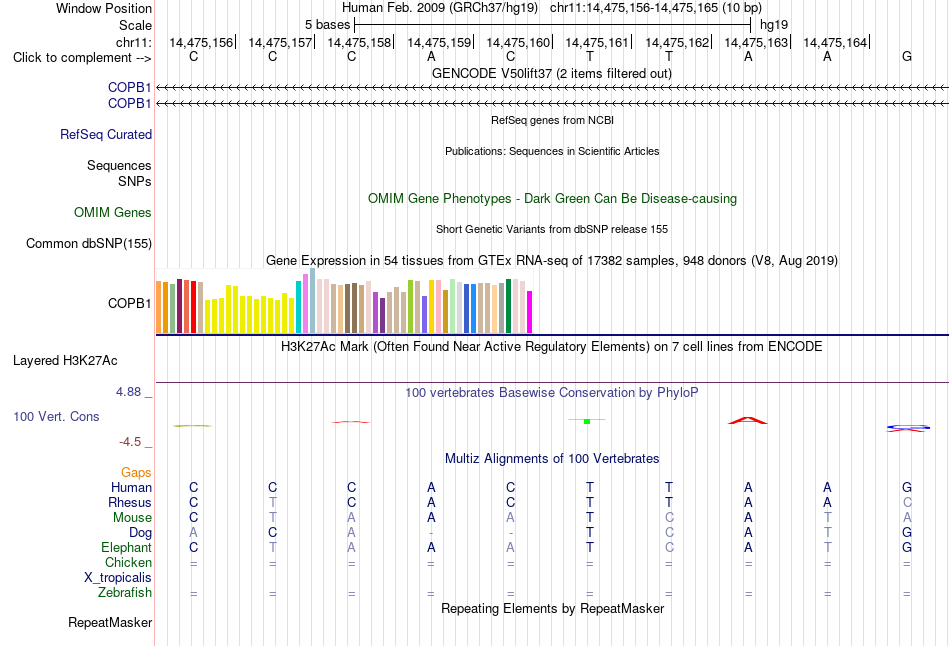Screen dimensions: 950x646
Task: Click the A base under 14,475,159
Action: [x=431, y=57]
